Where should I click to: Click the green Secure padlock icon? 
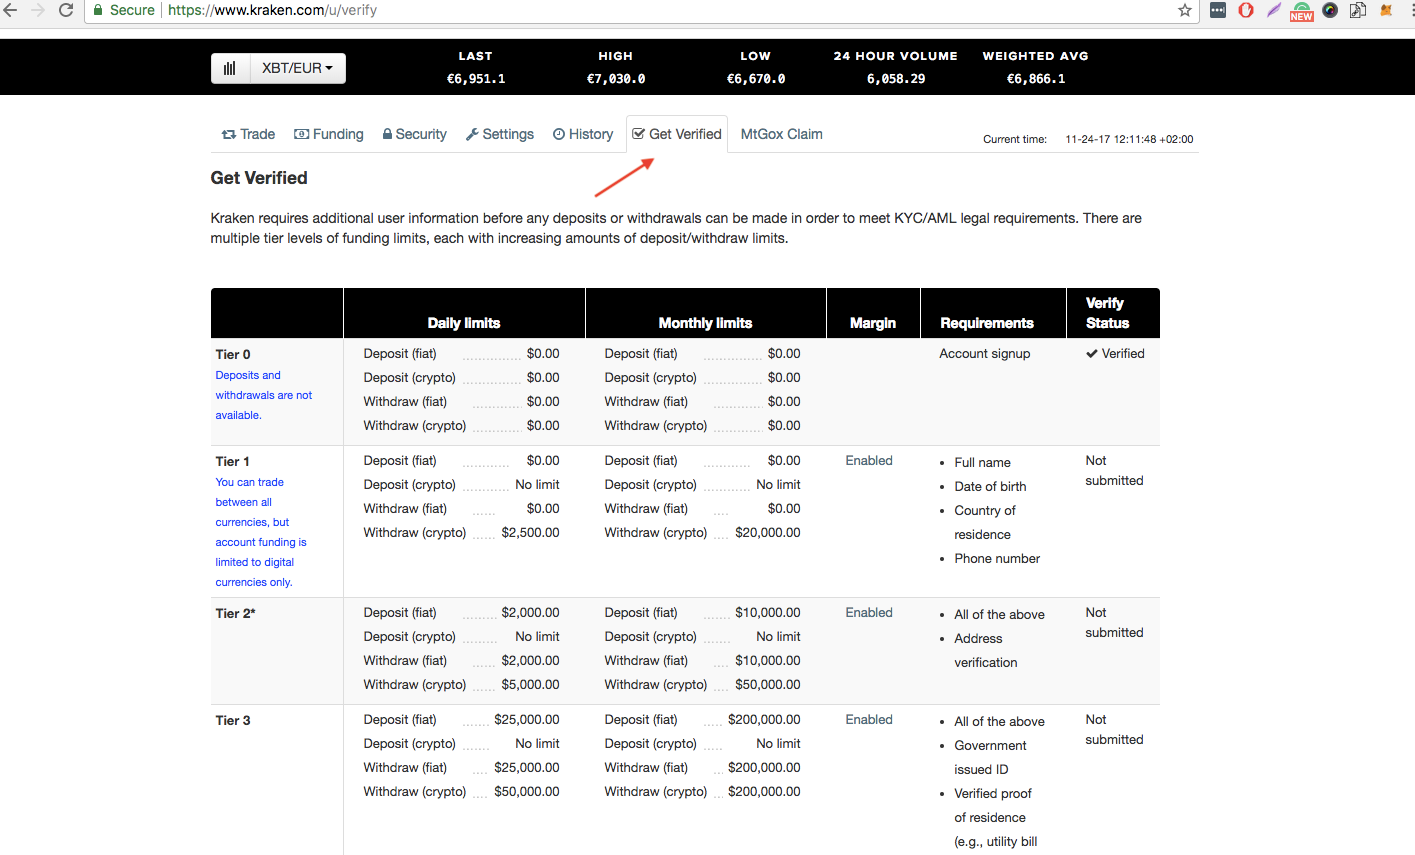pyautogui.click(x=98, y=10)
